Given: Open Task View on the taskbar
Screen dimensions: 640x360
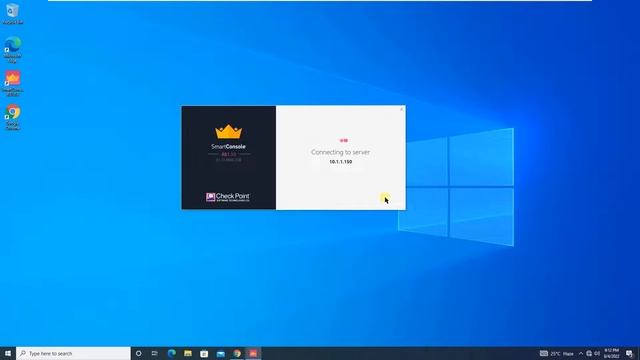Looking at the screenshot, I should click(155, 353).
